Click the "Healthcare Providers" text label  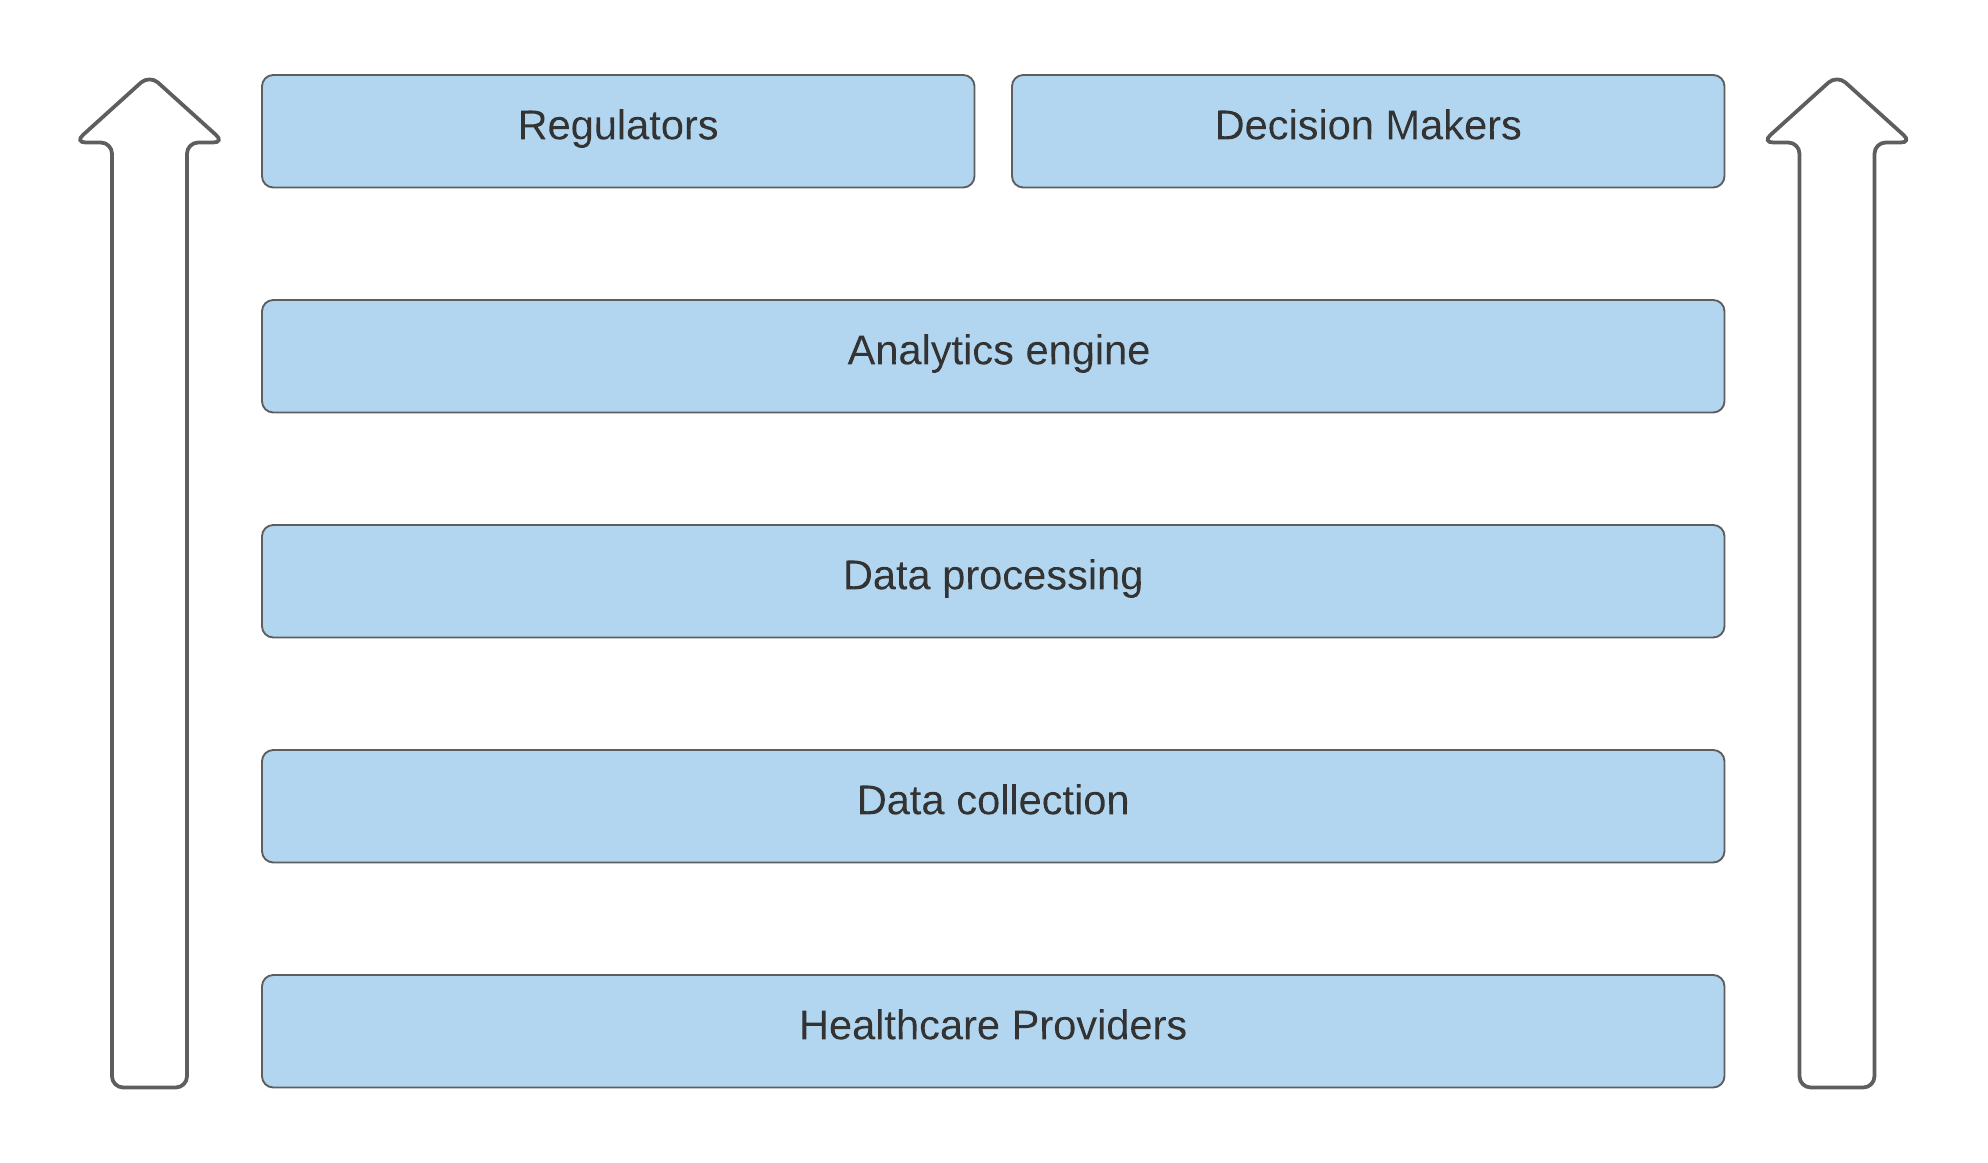tap(993, 1026)
